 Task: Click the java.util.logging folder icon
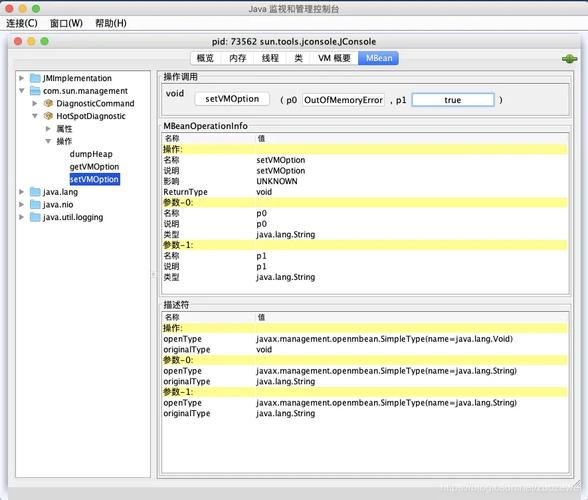pos(35,217)
